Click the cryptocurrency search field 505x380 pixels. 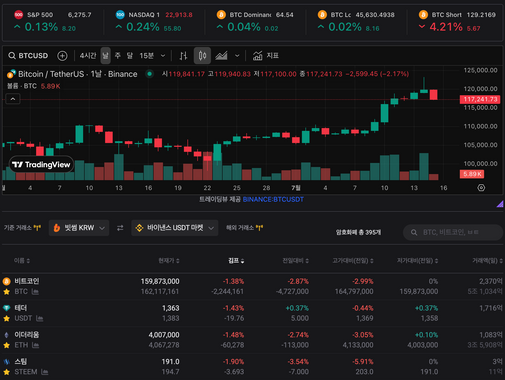point(453,232)
